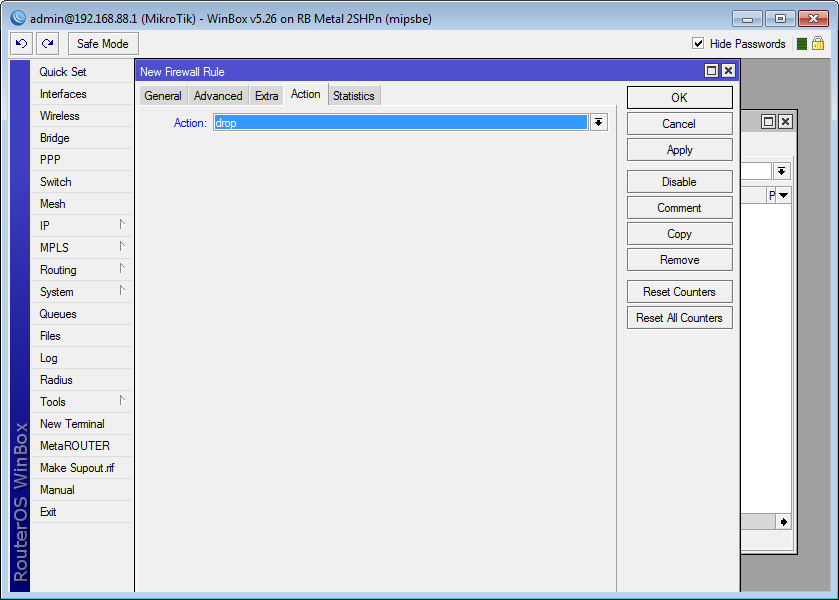Maximize the New Firewall Rule dialog

711,71
